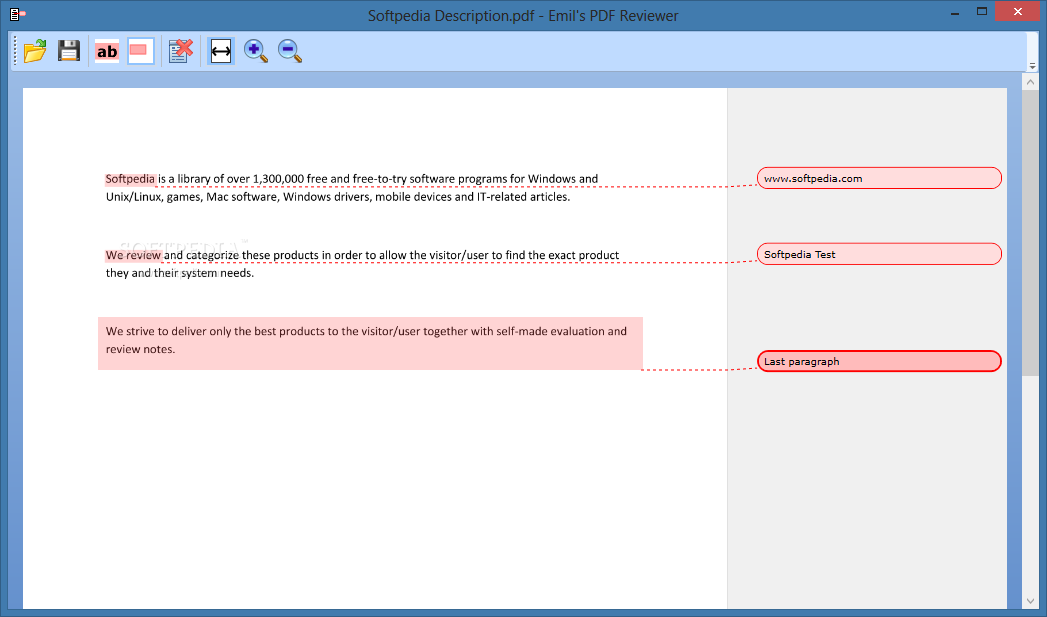Image resolution: width=1047 pixels, height=617 pixels.
Task: Select the text highlight annotation tool
Action: pyautogui.click(x=107, y=51)
